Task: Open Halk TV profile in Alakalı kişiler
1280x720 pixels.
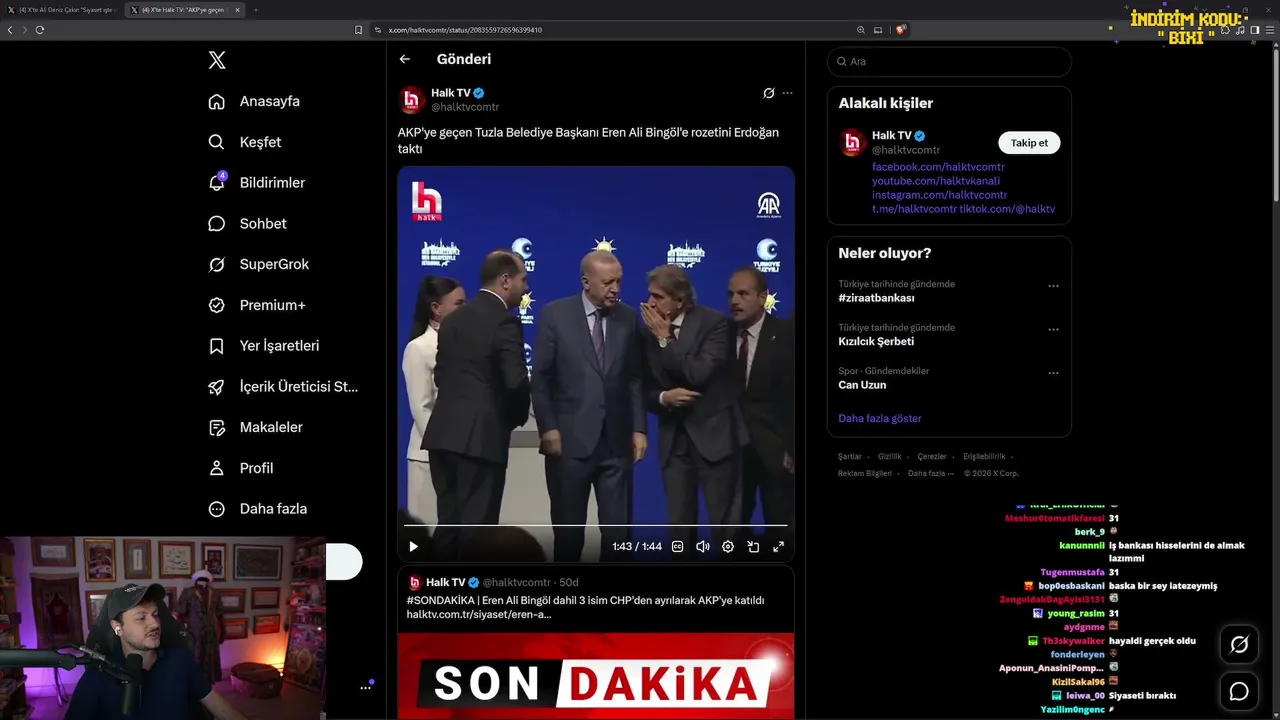Action: [891, 135]
